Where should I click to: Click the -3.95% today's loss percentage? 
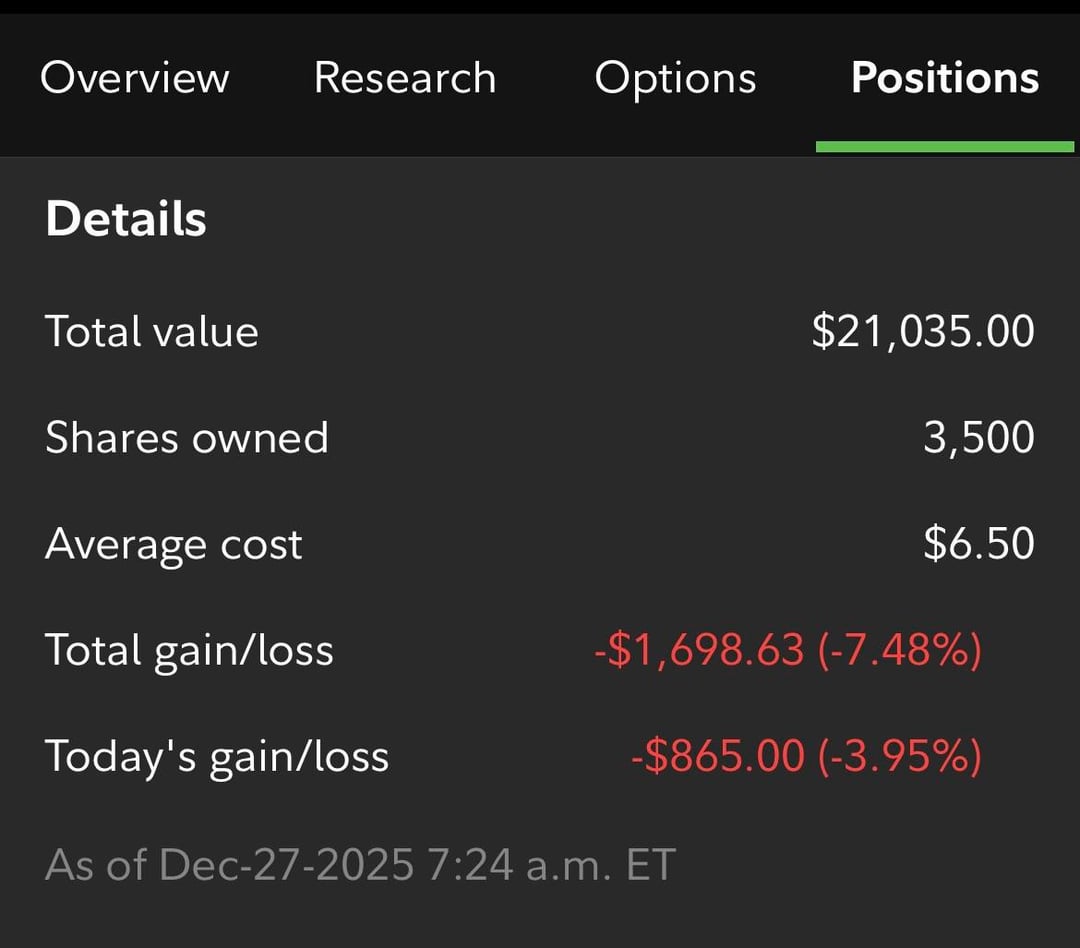[900, 756]
